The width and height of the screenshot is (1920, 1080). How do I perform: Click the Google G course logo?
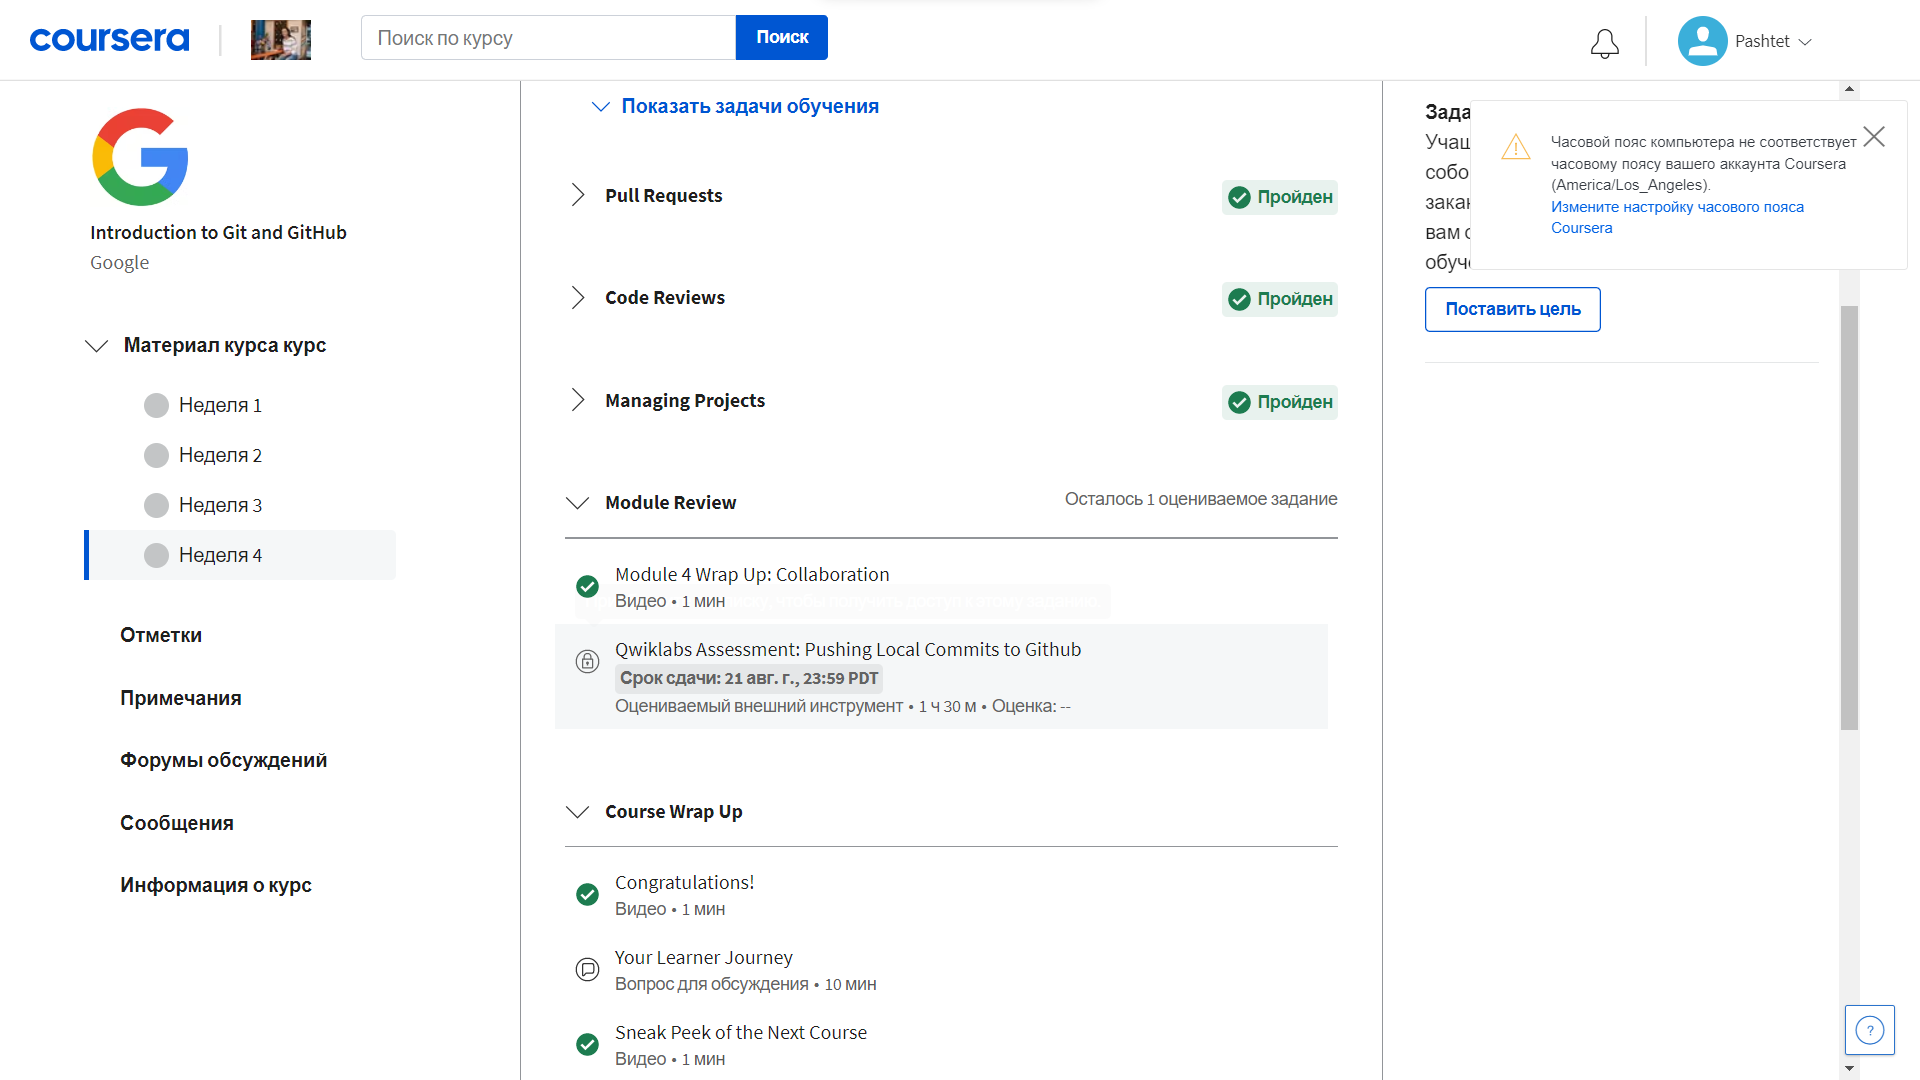[x=140, y=157]
